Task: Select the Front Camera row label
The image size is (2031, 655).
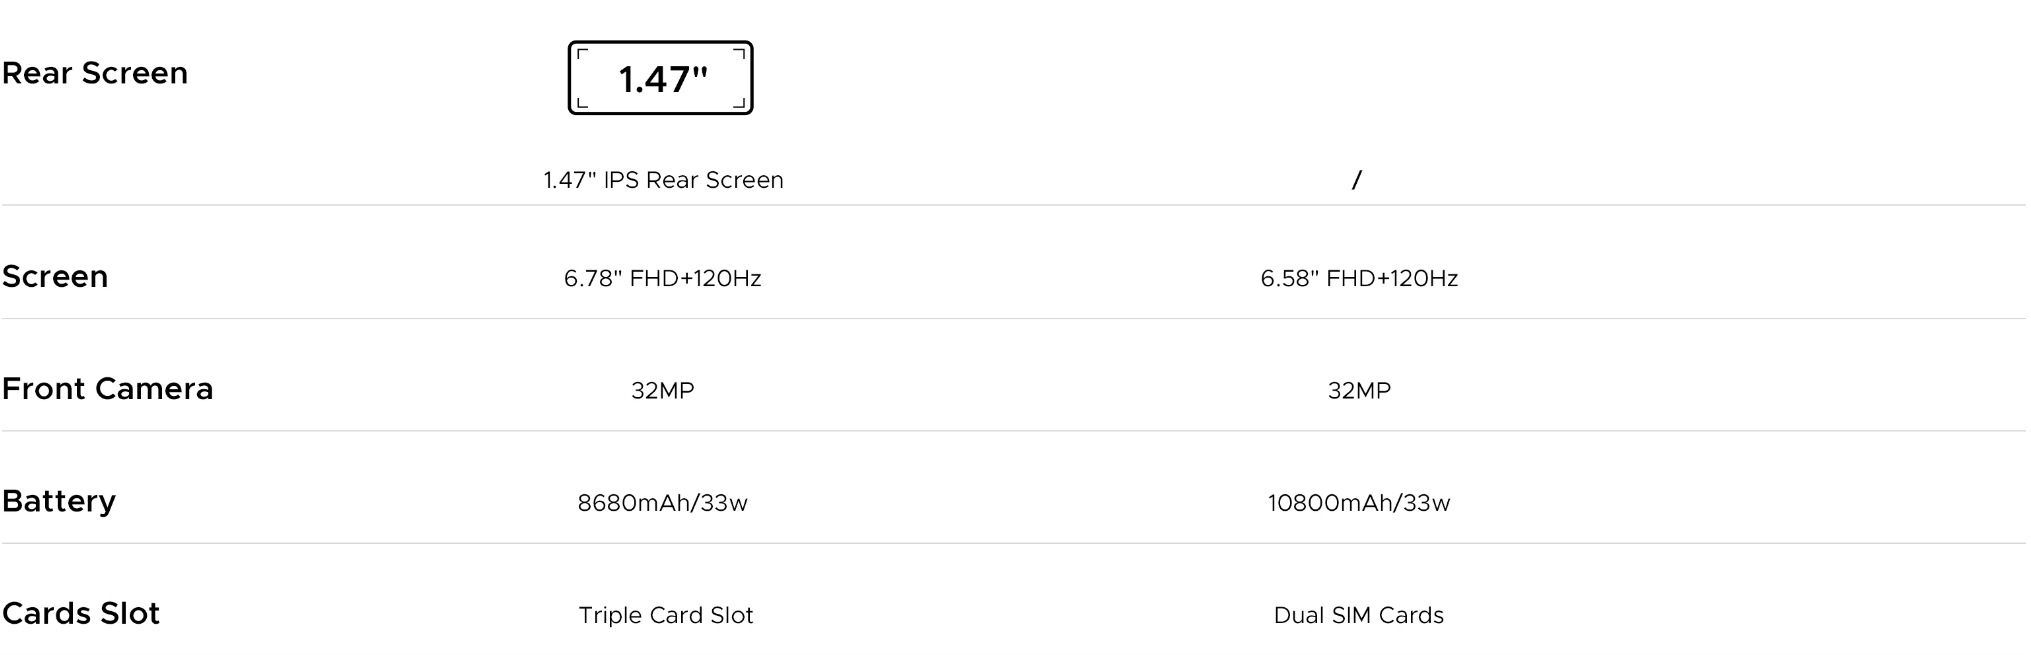Action: click(108, 388)
